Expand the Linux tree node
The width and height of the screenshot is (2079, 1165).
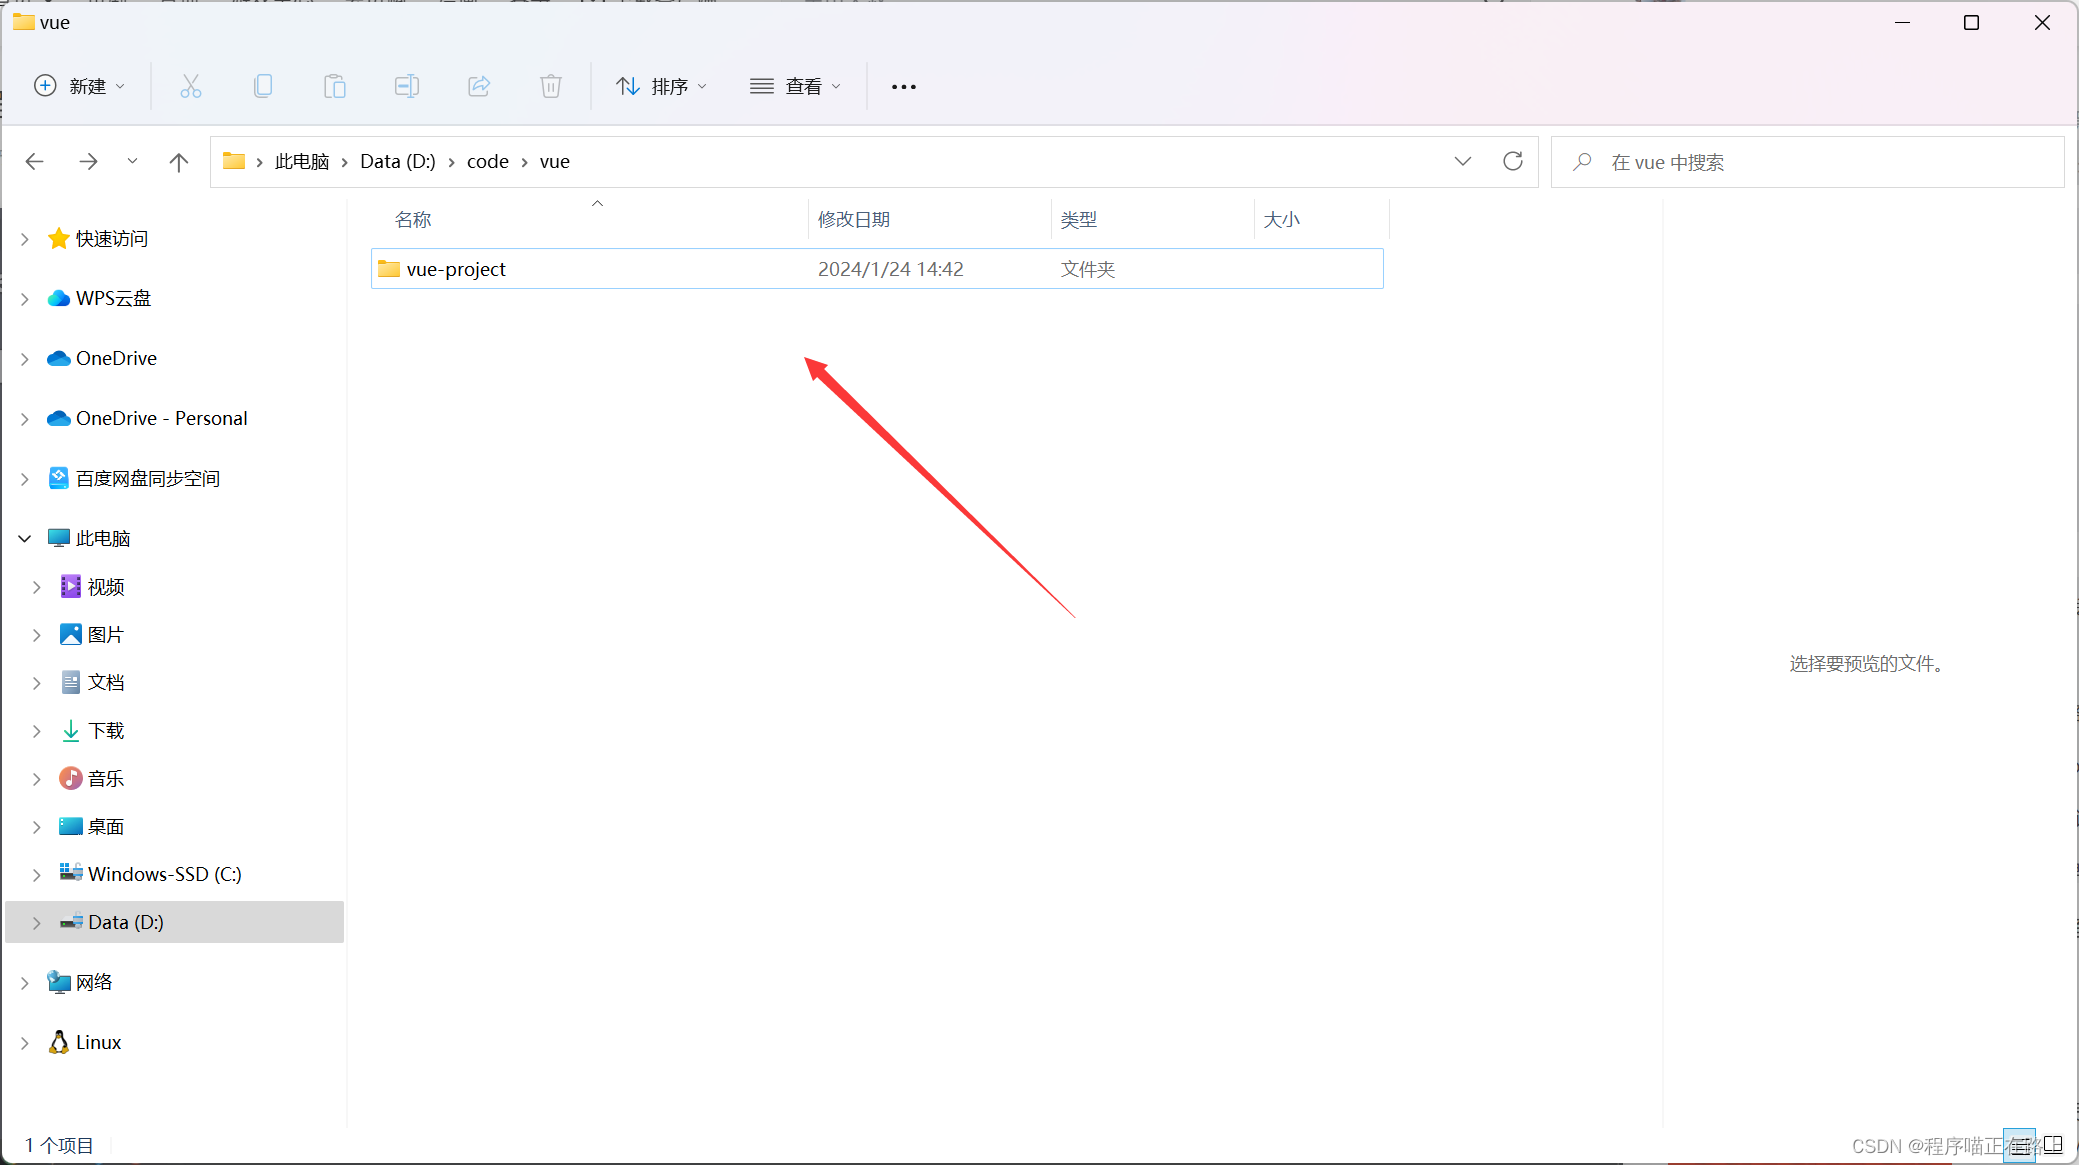25,1043
